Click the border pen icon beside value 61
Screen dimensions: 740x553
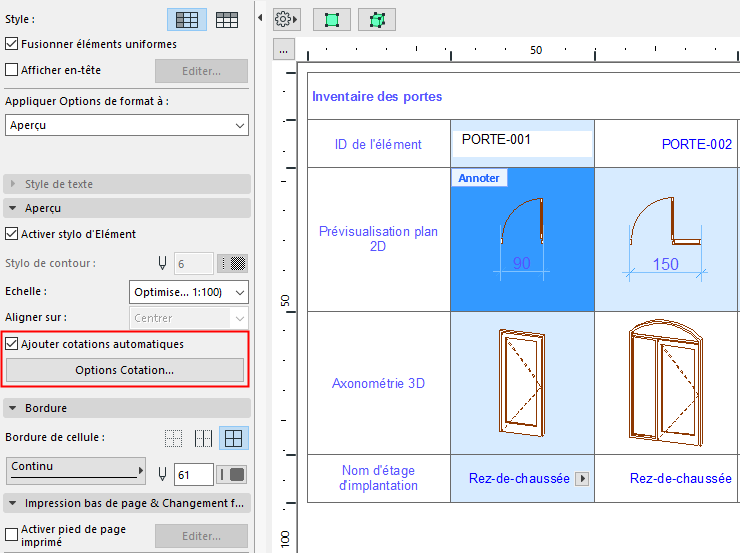[162, 474]
